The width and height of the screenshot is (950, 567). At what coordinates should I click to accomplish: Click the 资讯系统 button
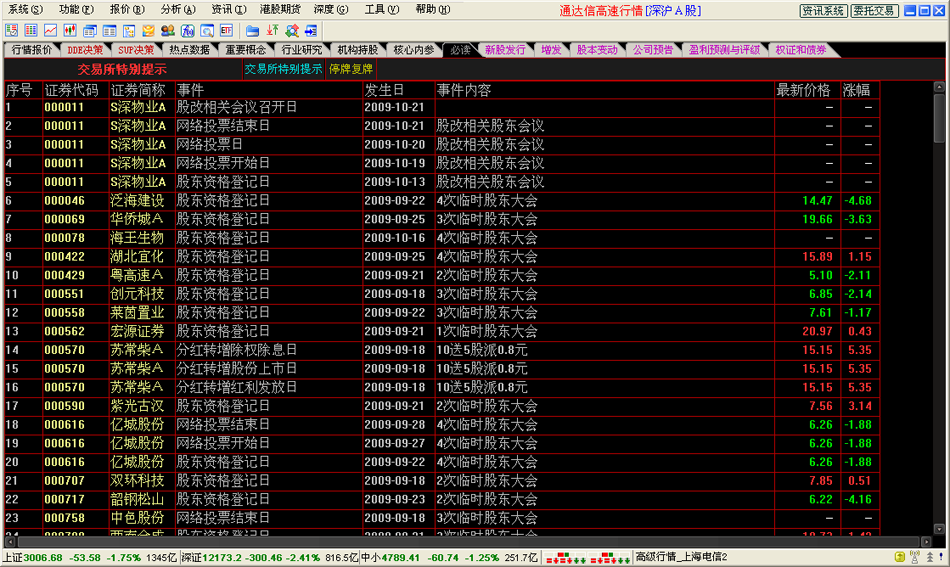[x=823, y=10]
